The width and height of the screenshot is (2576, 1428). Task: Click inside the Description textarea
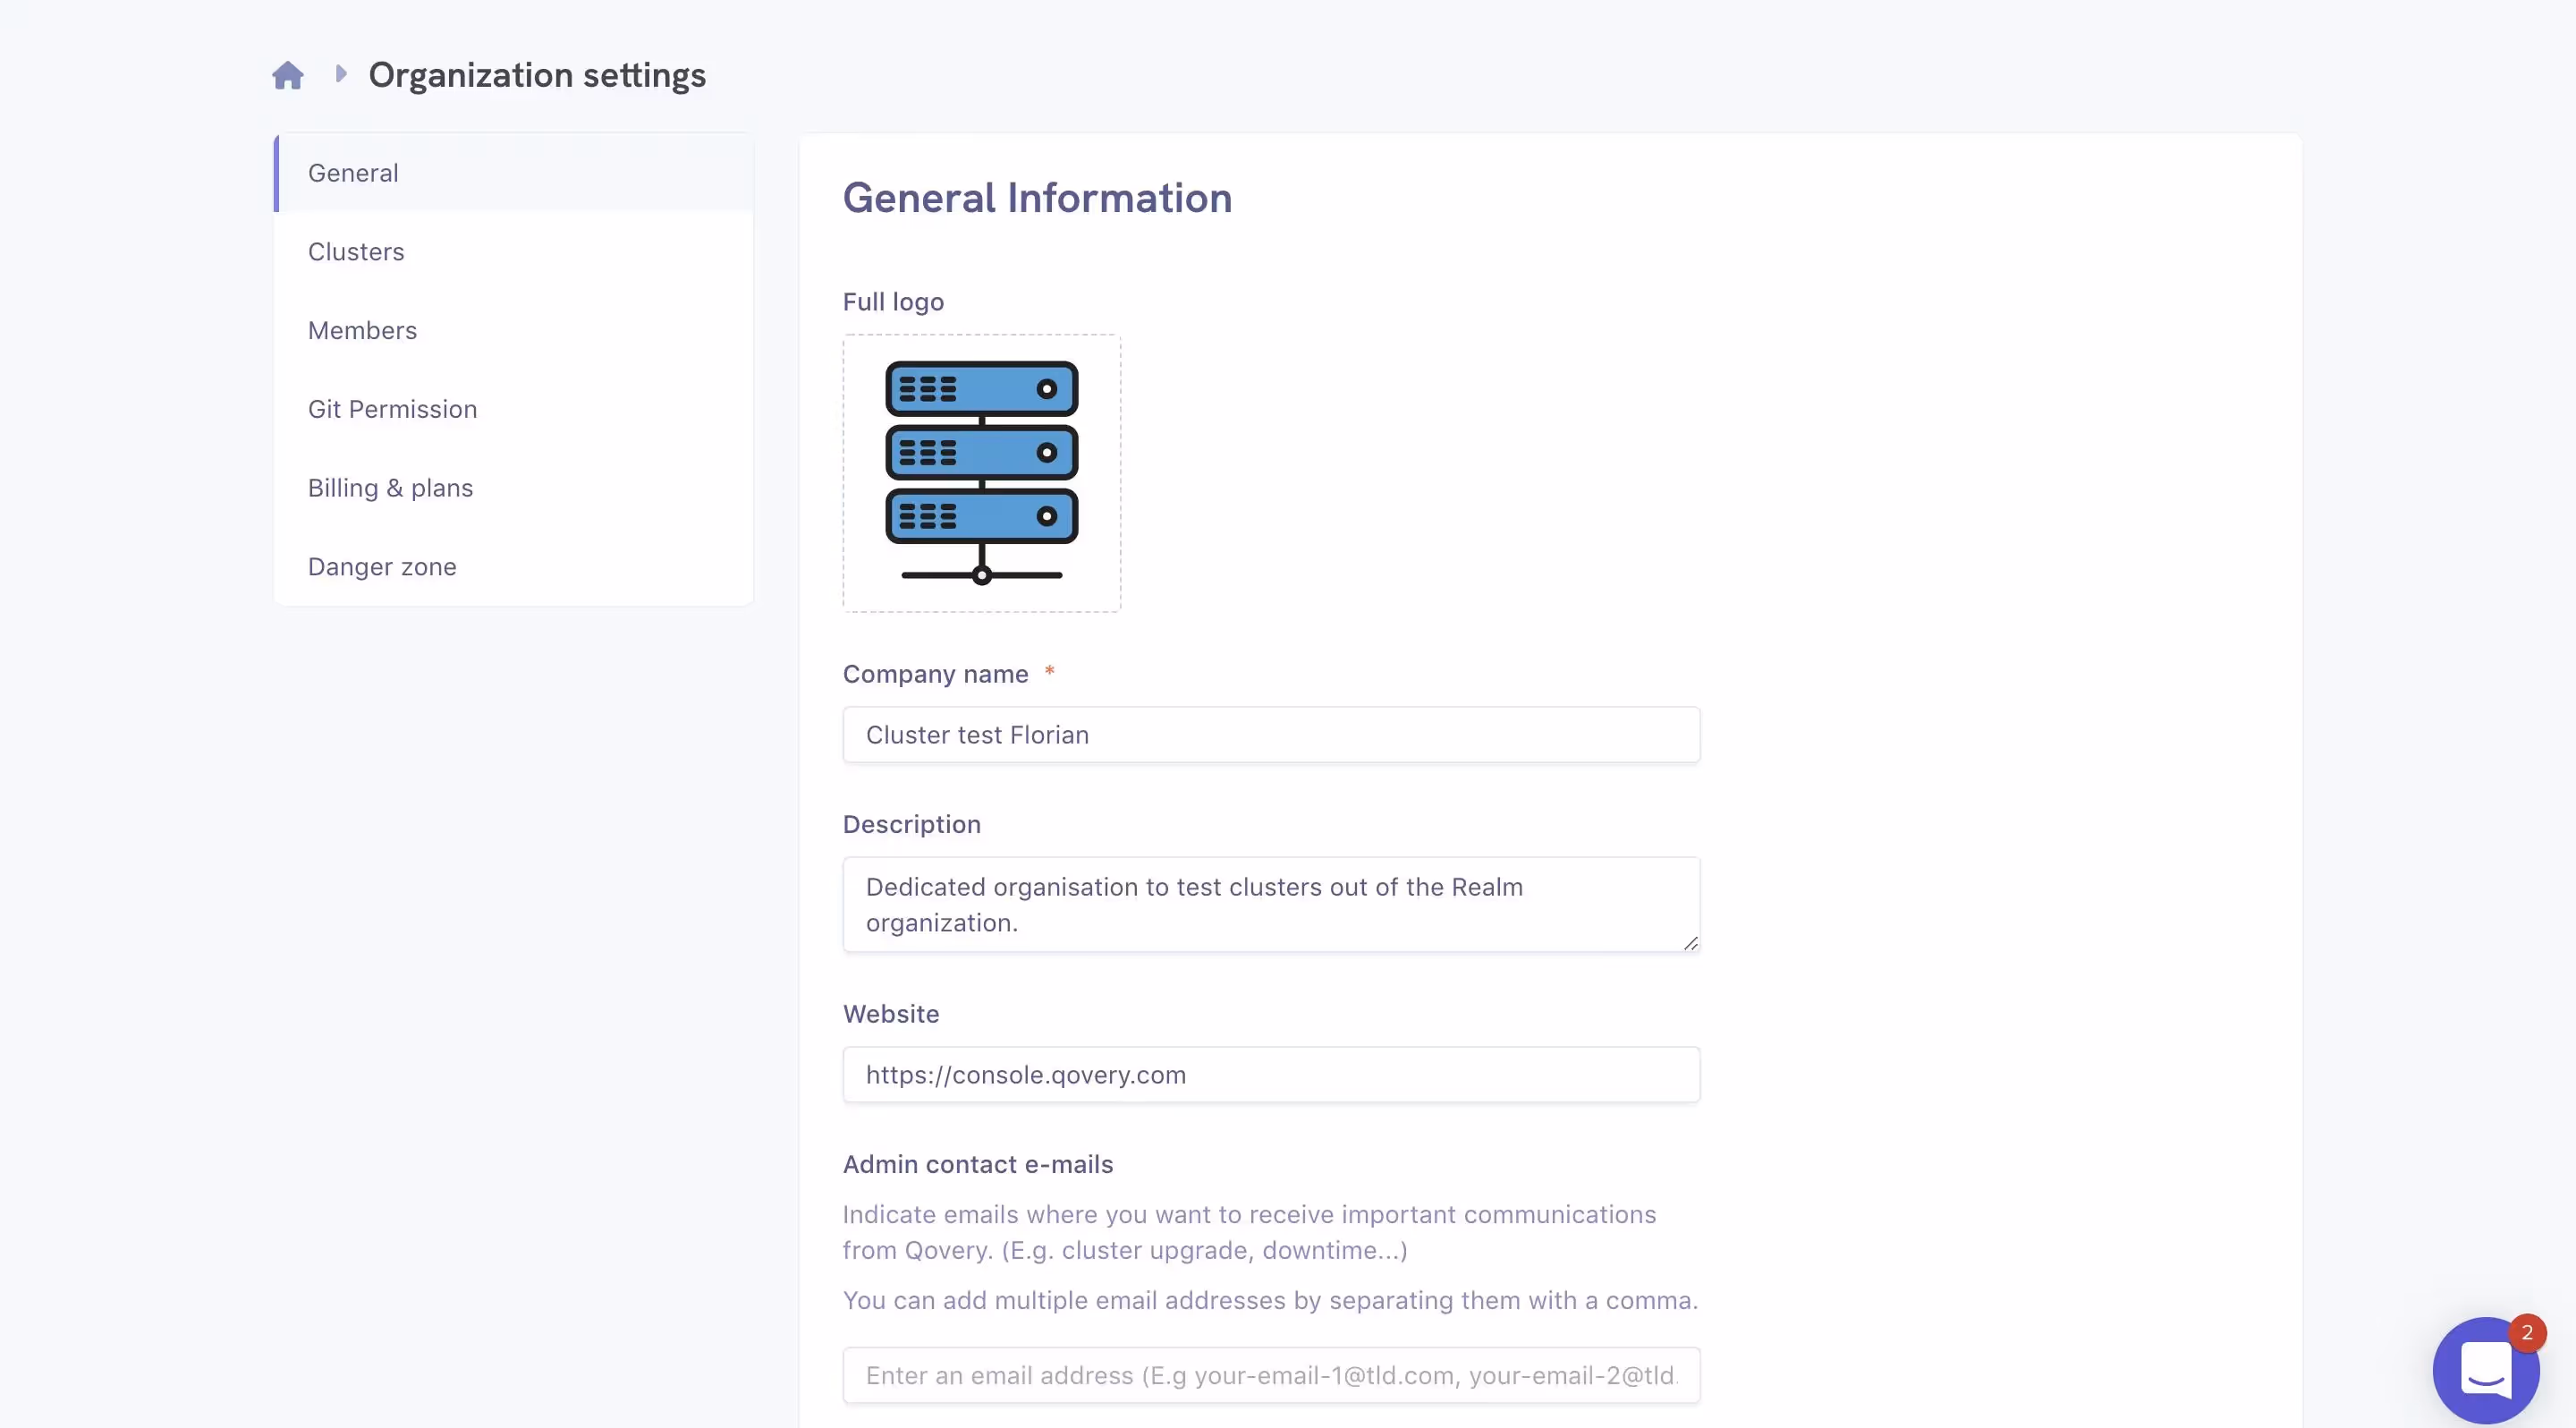pos(1270,903)
